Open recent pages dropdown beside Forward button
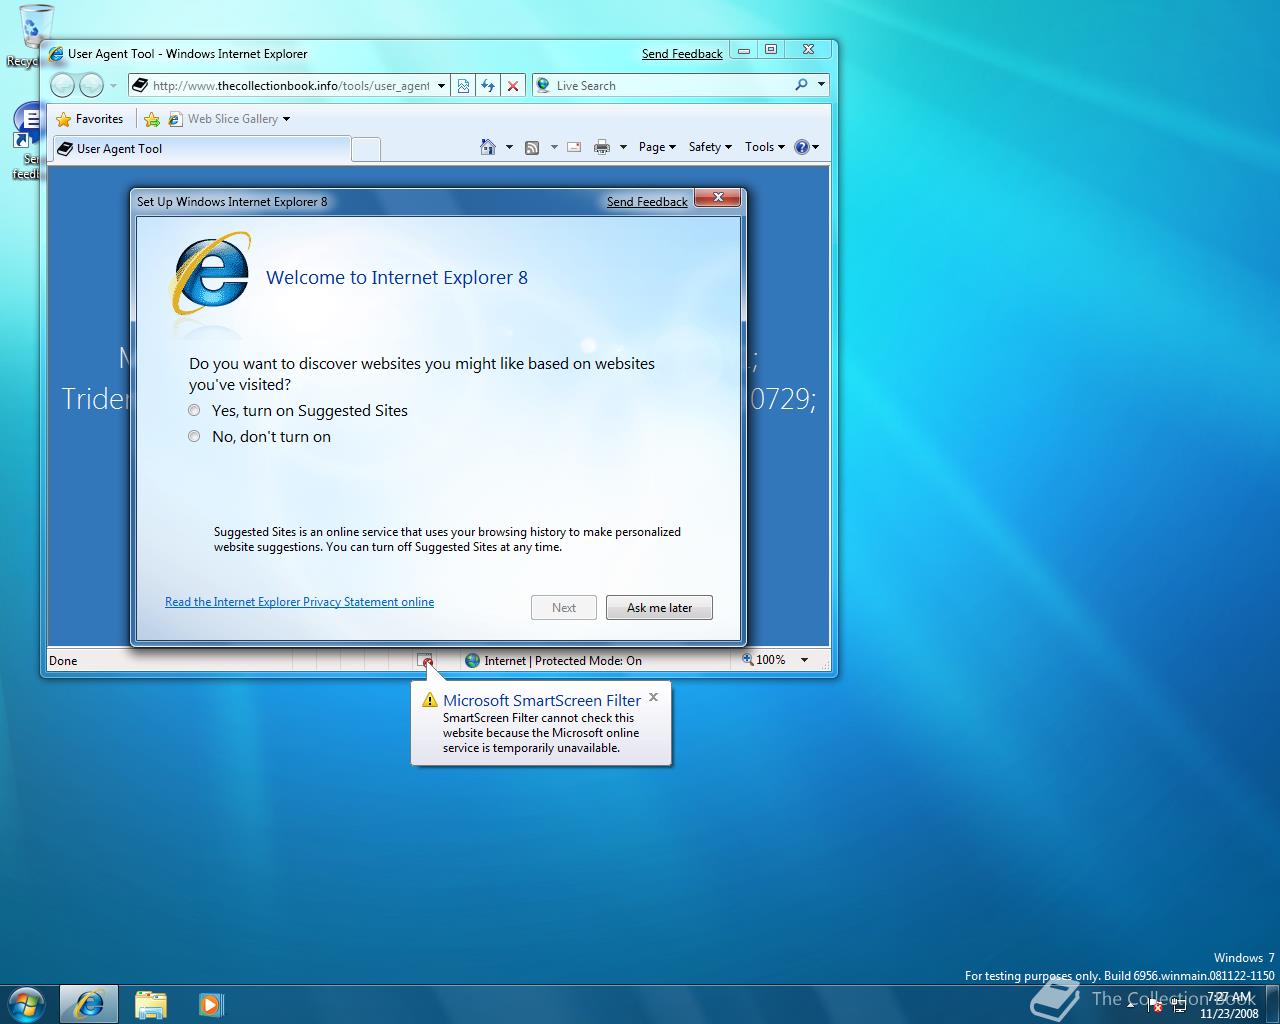 113,86
